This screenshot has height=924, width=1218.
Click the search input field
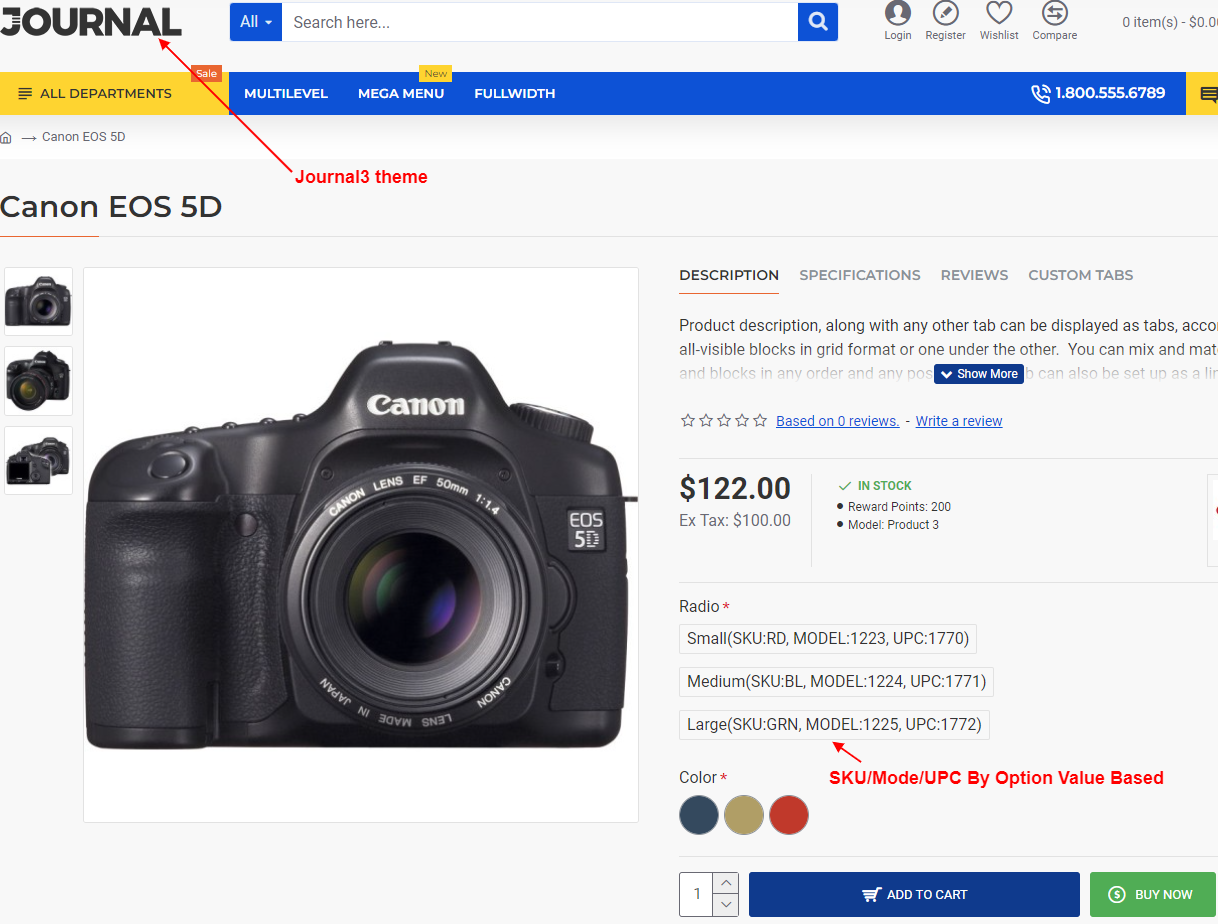coord(540,22)
